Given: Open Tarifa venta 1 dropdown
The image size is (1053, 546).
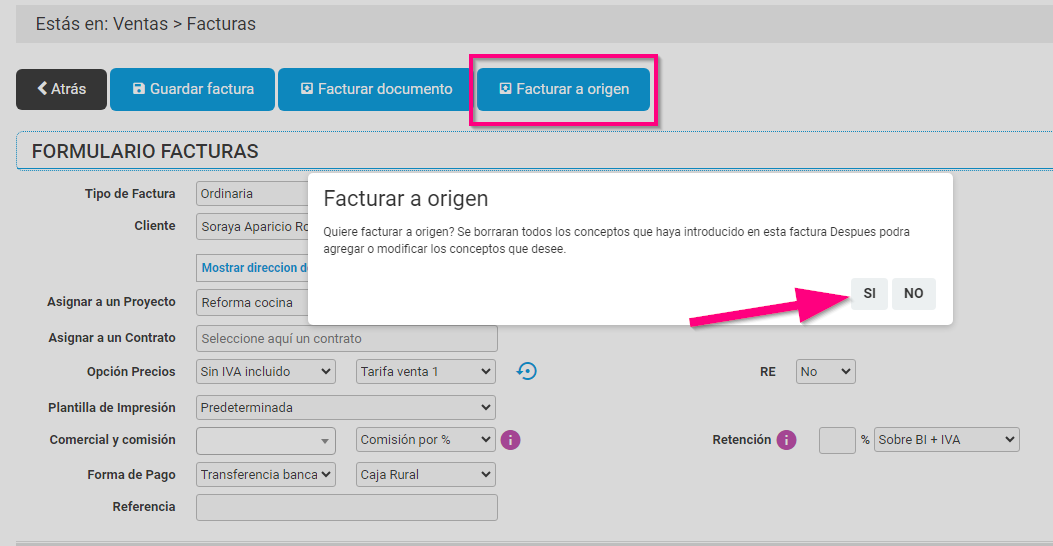Looking at the screenshot, I should tap(426, 371).
